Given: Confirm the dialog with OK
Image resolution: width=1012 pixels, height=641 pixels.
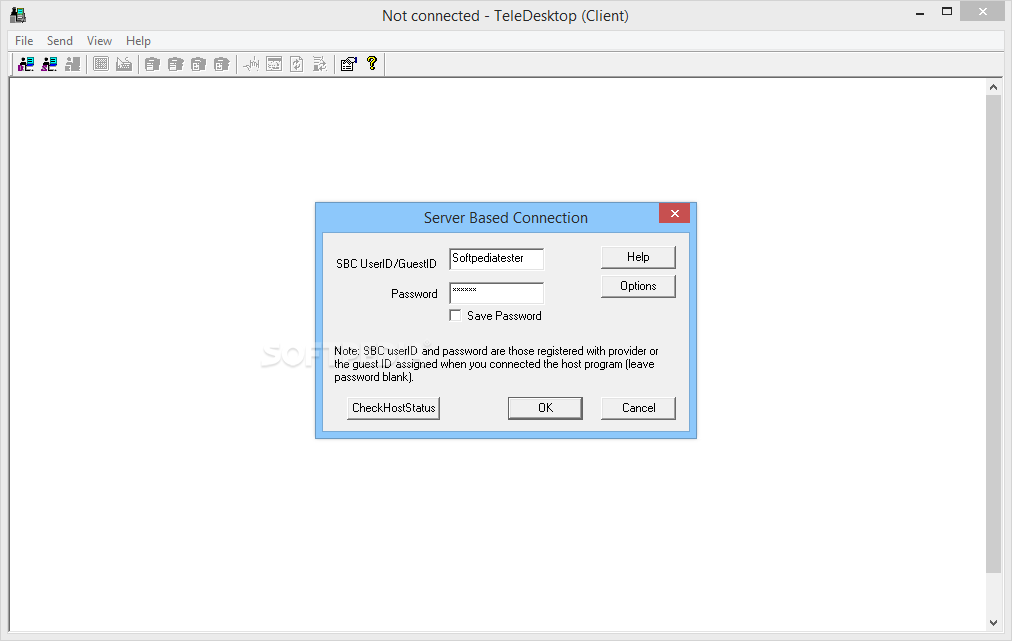Looking at the screenshot, I should (545, 408).
